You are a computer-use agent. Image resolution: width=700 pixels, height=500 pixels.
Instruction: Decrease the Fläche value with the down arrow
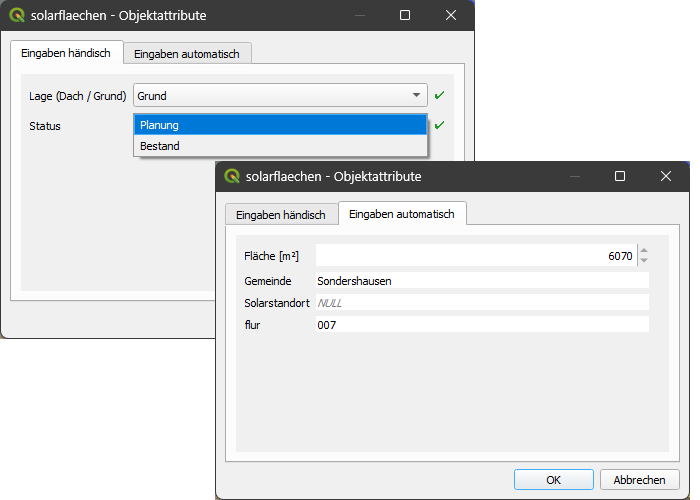pyautogui.click(x=644, y=261)
